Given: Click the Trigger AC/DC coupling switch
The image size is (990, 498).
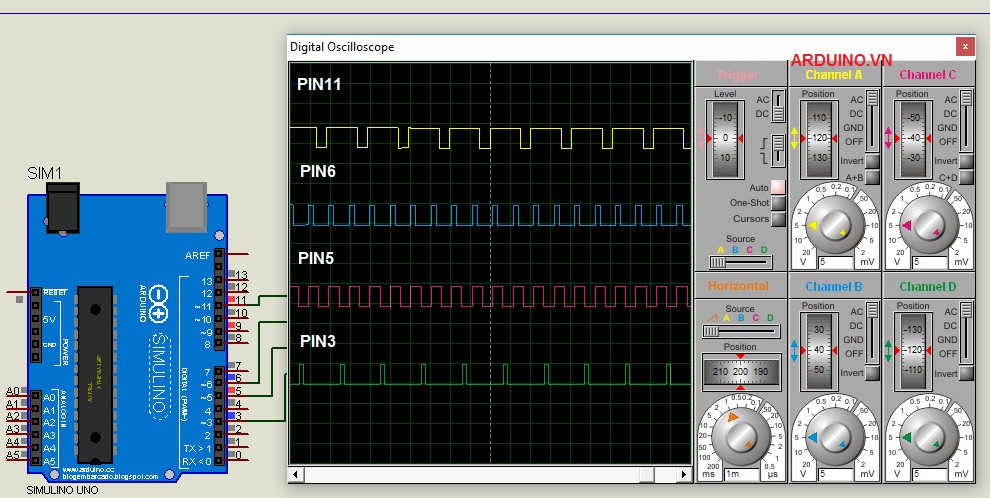Looking at the screenshot, I should click(777, 106).
